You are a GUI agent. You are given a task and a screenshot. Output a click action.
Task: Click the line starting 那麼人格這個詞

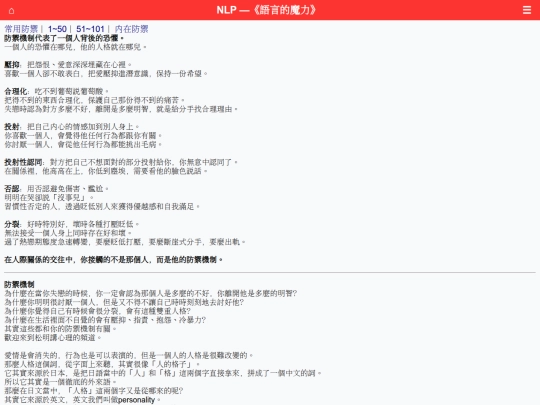[102, 364]
